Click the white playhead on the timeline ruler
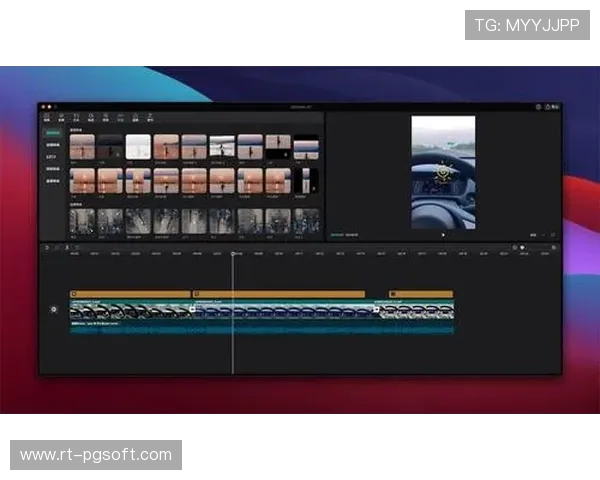Viewport: 600px width, 480px height. pyautogui.click(x=233, y=254)
